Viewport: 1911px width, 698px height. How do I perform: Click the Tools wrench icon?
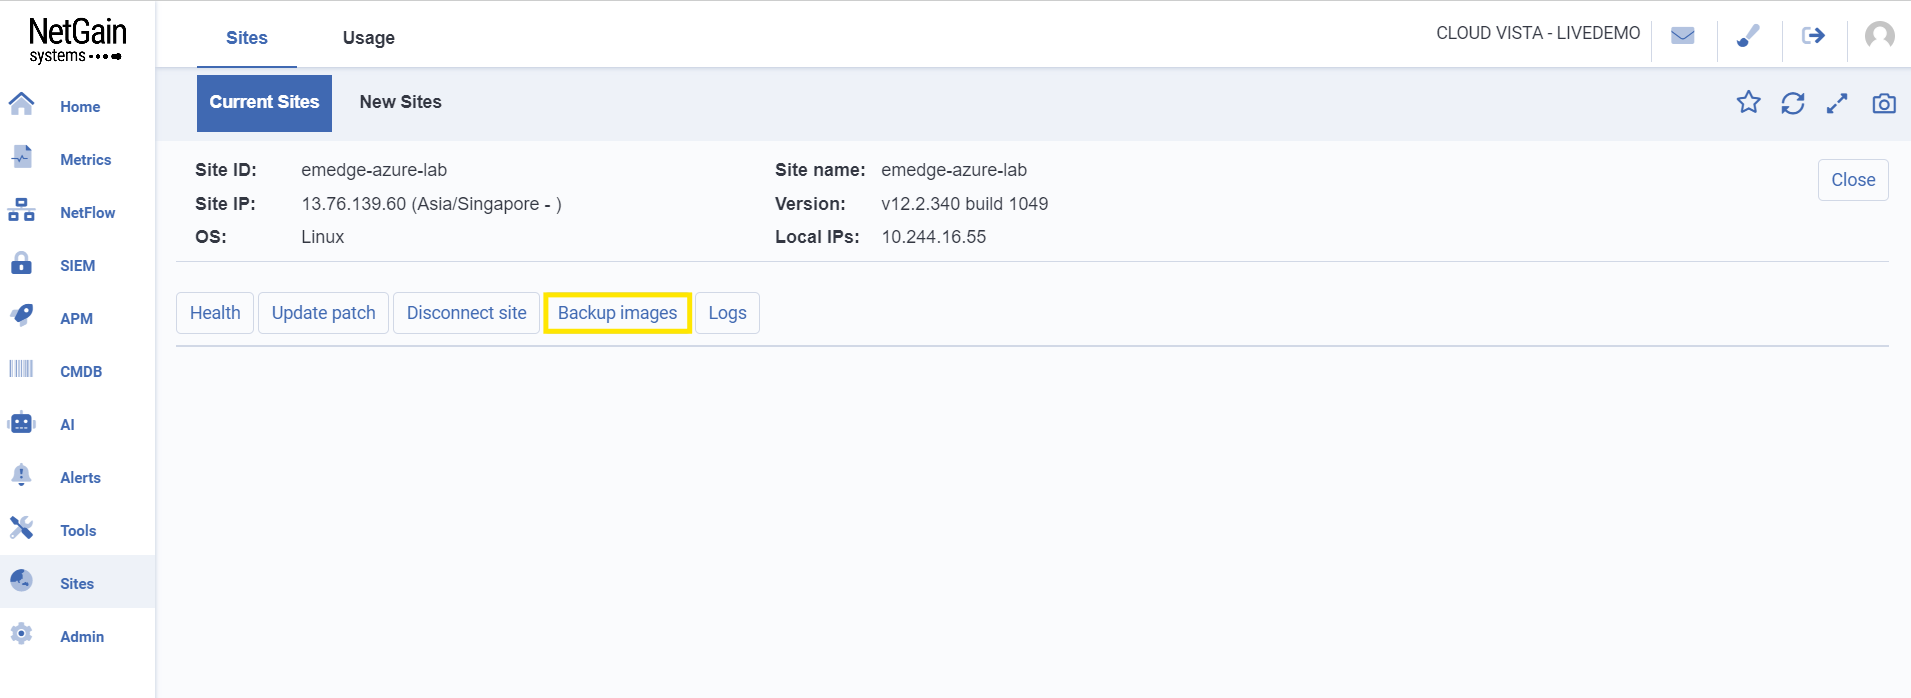tap(21, 528)
